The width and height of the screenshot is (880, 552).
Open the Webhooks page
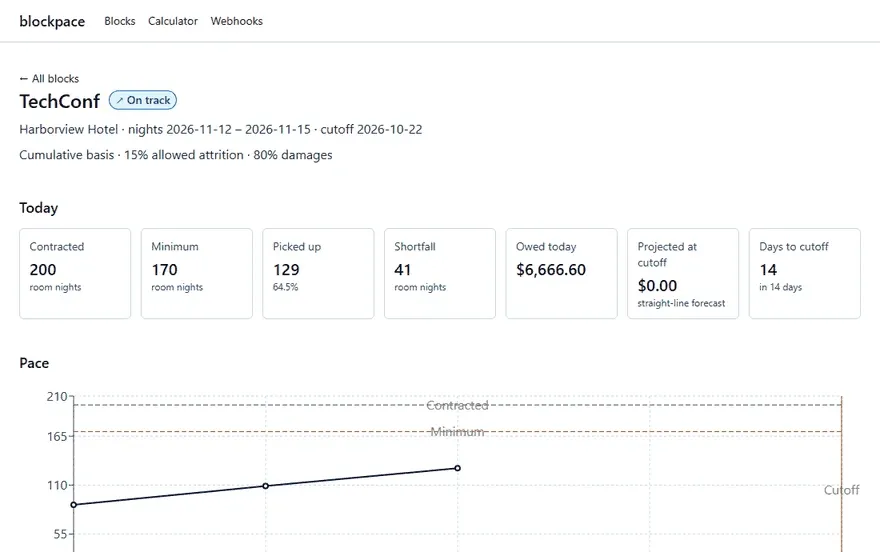(x=236, y=21)
